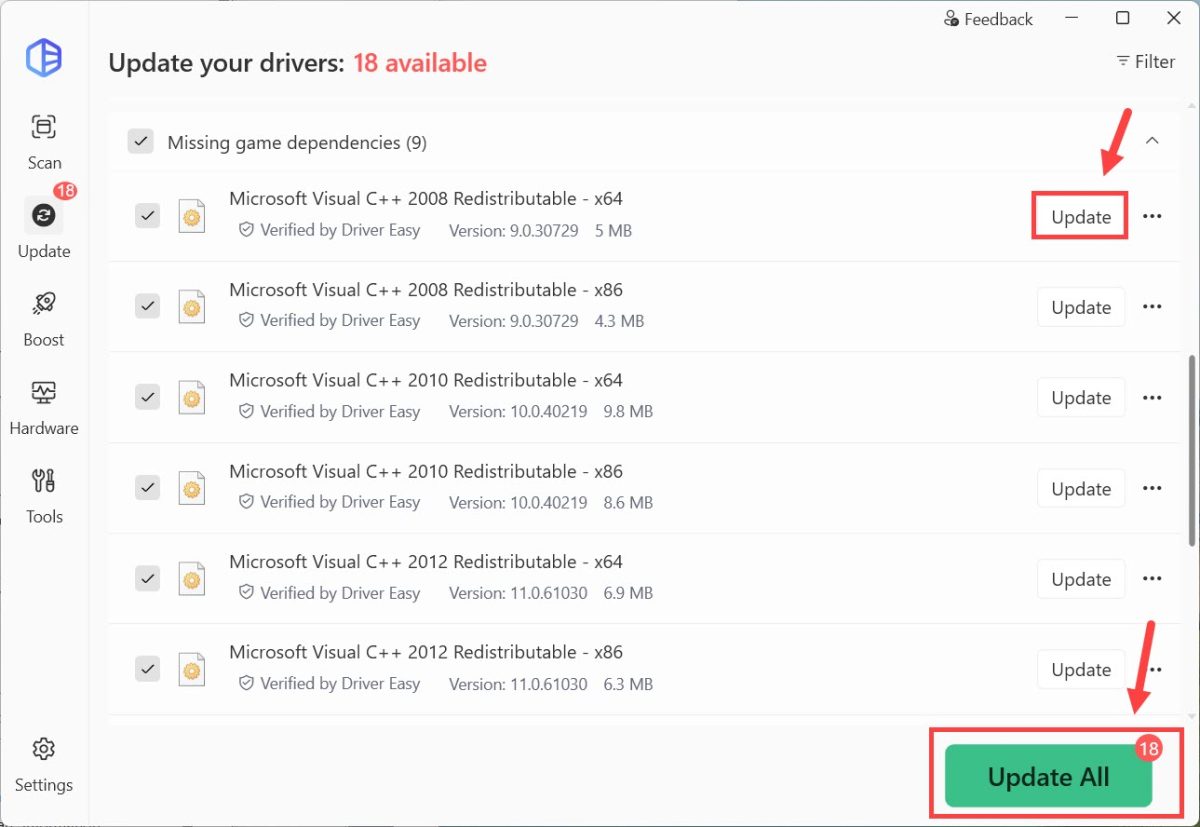Viewport: 1200px width, 827px height.
Task: Click the green Update All button
Action: 1048,776
